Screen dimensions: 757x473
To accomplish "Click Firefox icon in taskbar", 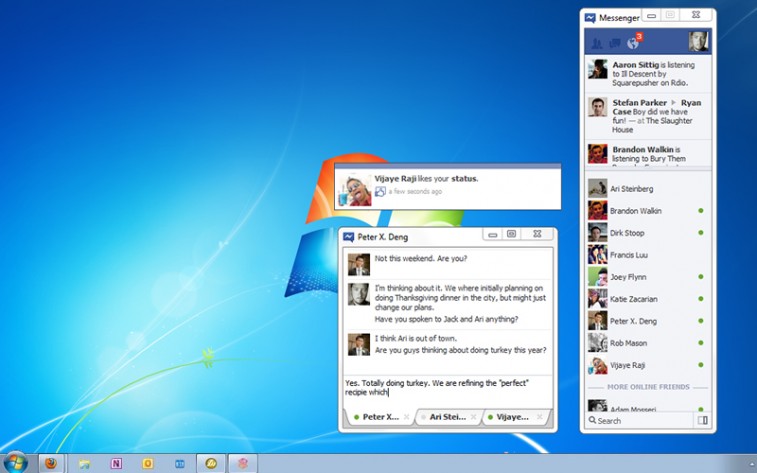I will tap(50, 463).
